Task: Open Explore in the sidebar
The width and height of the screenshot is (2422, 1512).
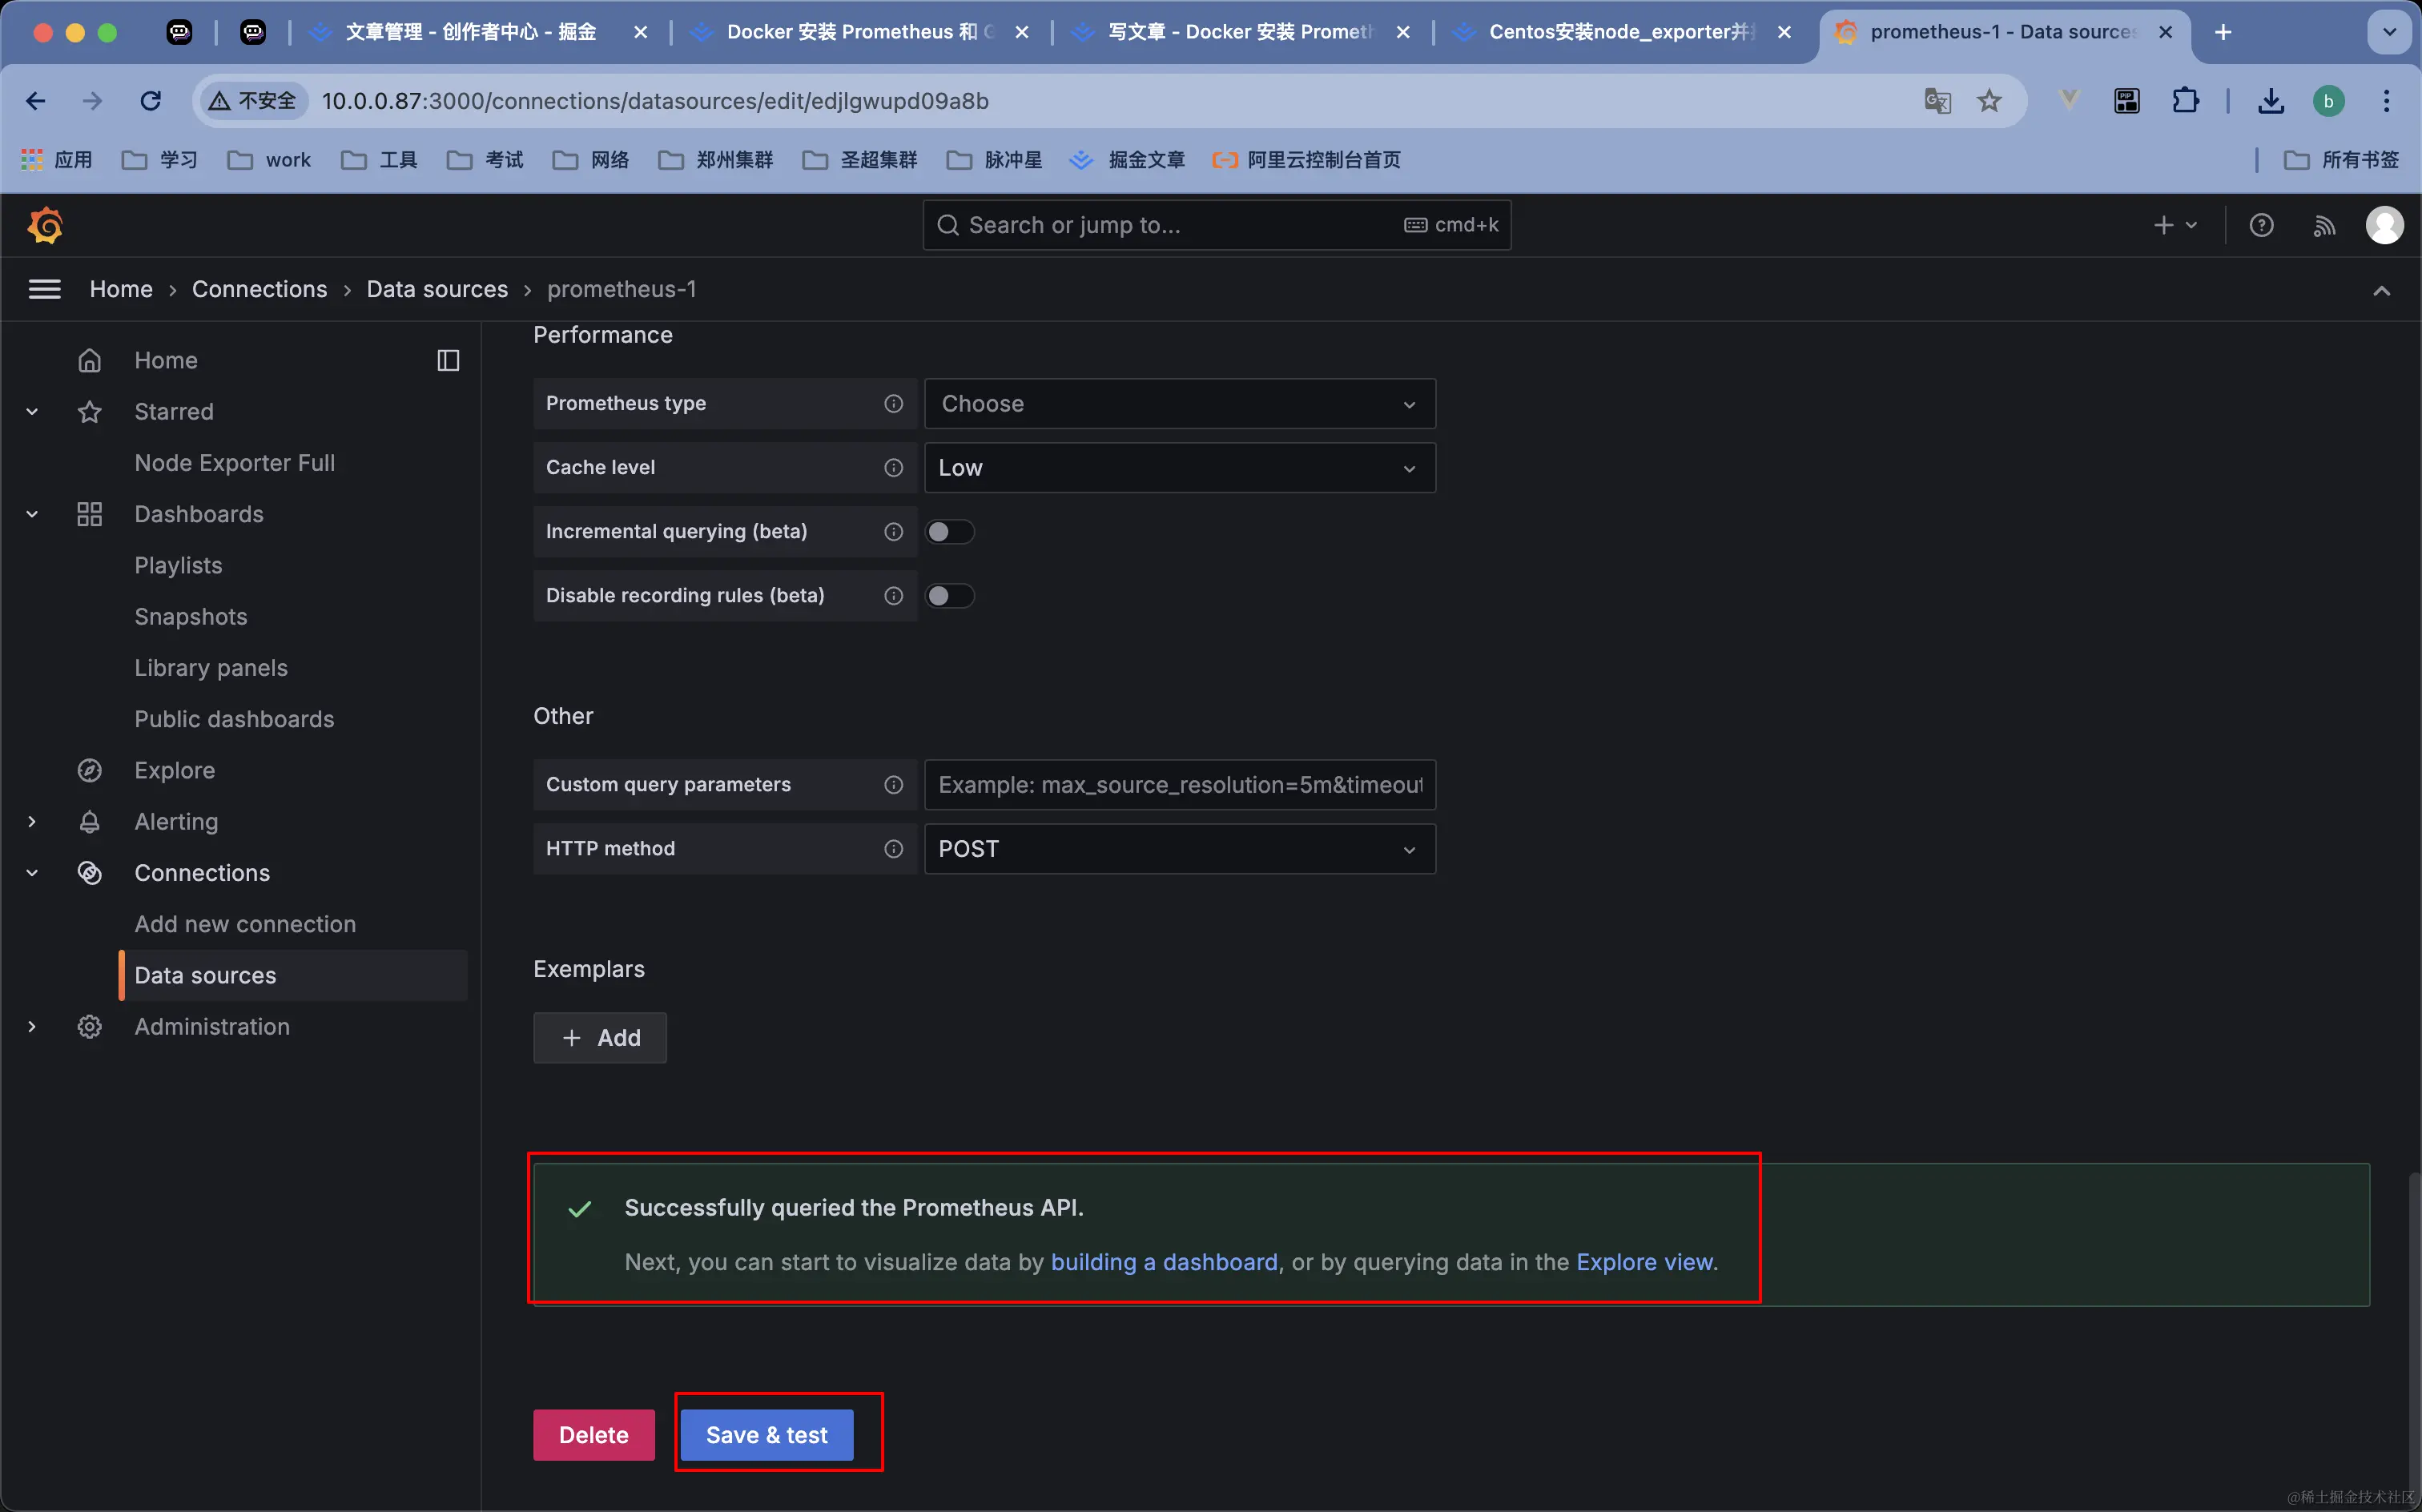Action: coord(174,770)
